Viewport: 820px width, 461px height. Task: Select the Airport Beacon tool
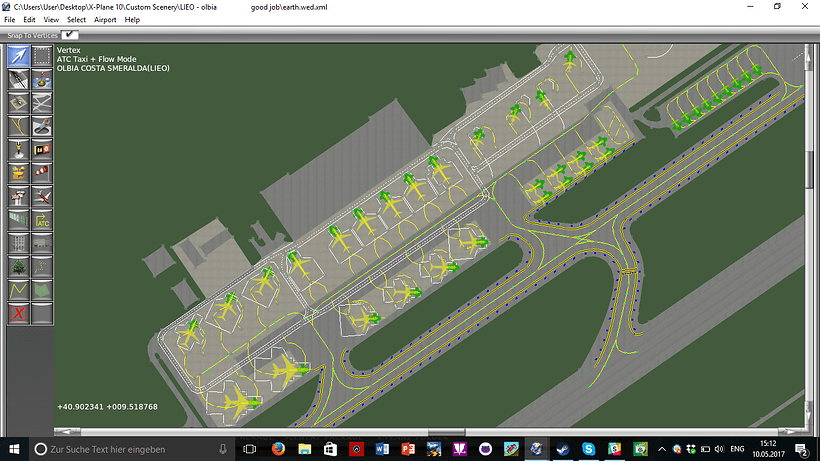18,172
